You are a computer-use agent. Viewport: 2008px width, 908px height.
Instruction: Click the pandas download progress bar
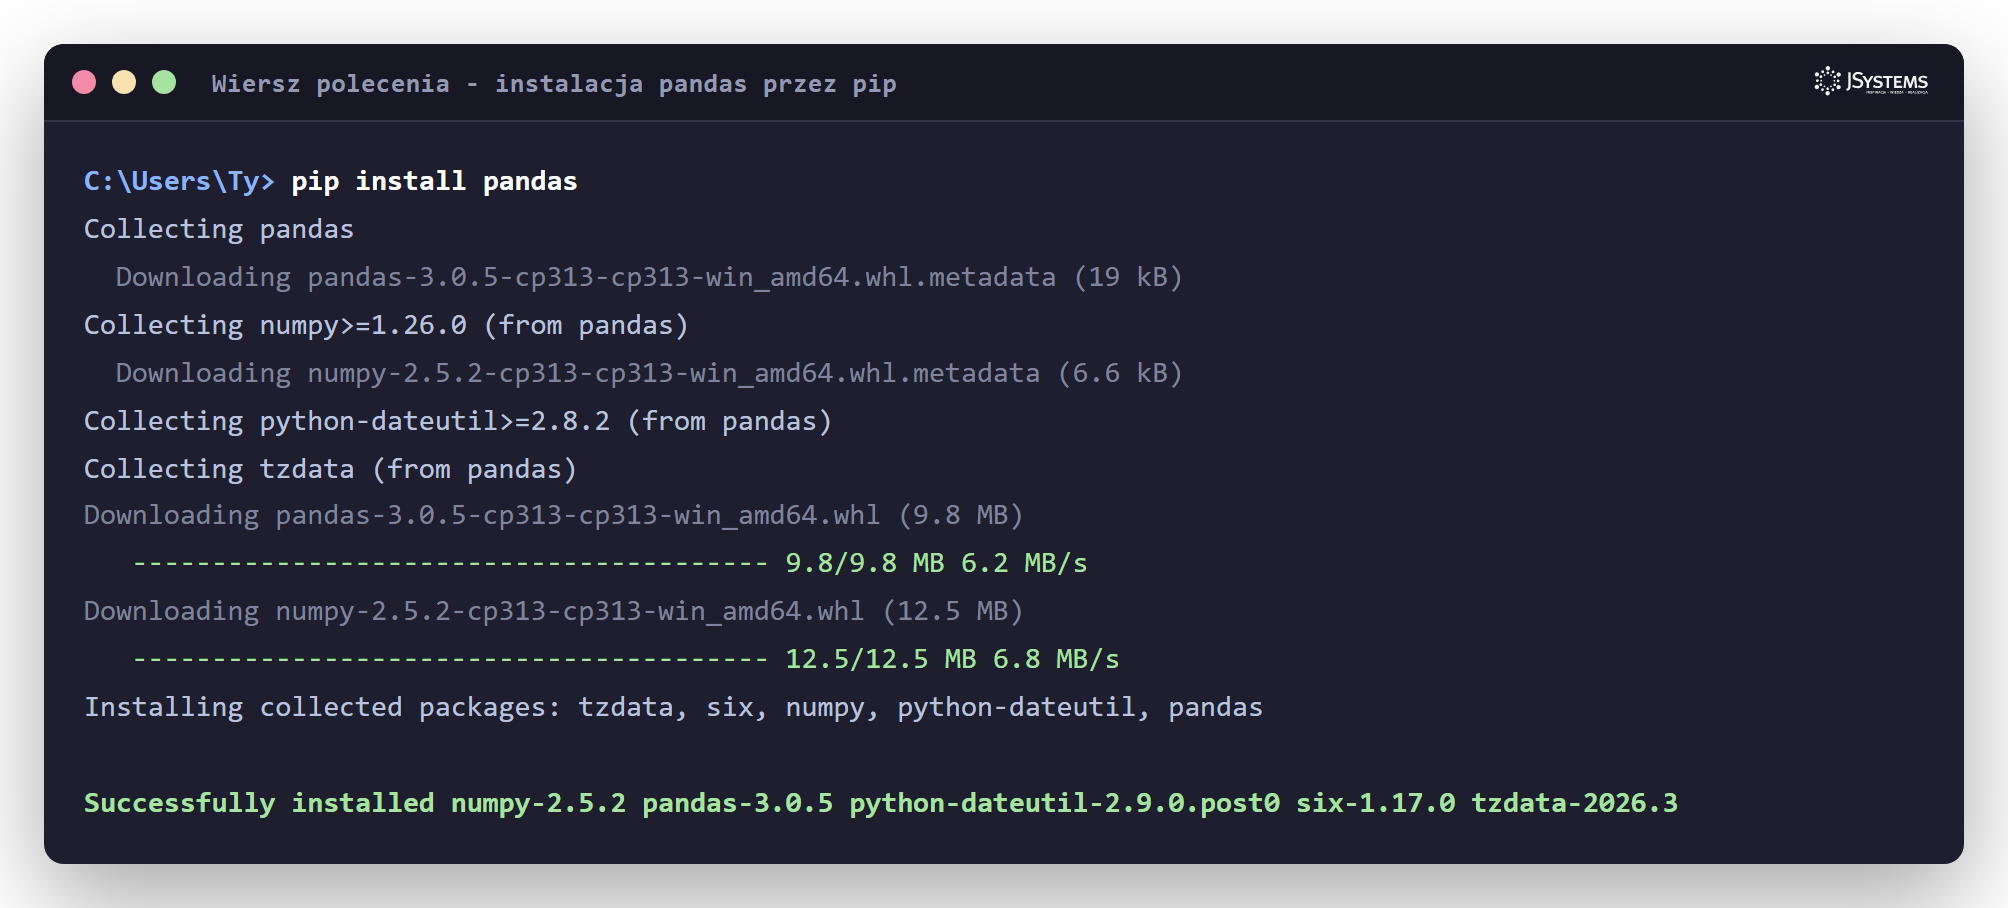pyautogui.click(x=450, y=564)
